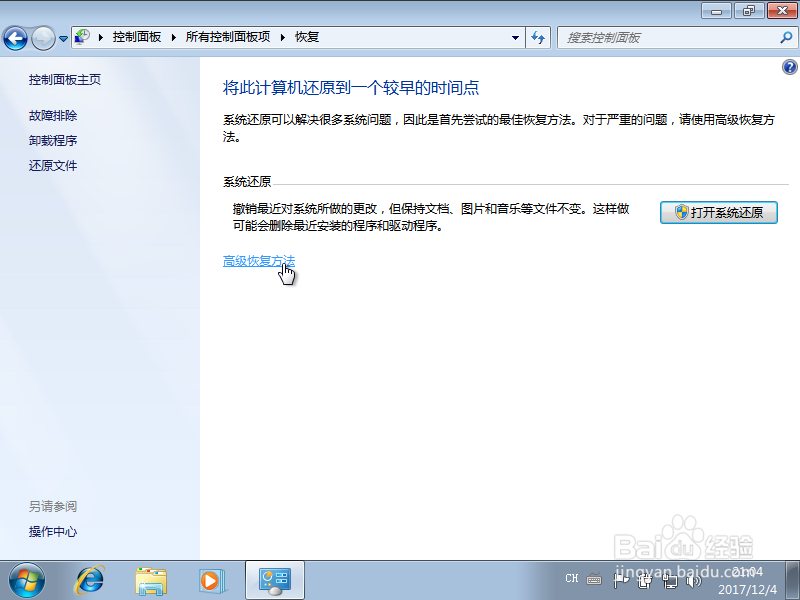This screenshot has height=600, width=800.
Task: Click the Back navigation arrow
Action: point(16,37)
